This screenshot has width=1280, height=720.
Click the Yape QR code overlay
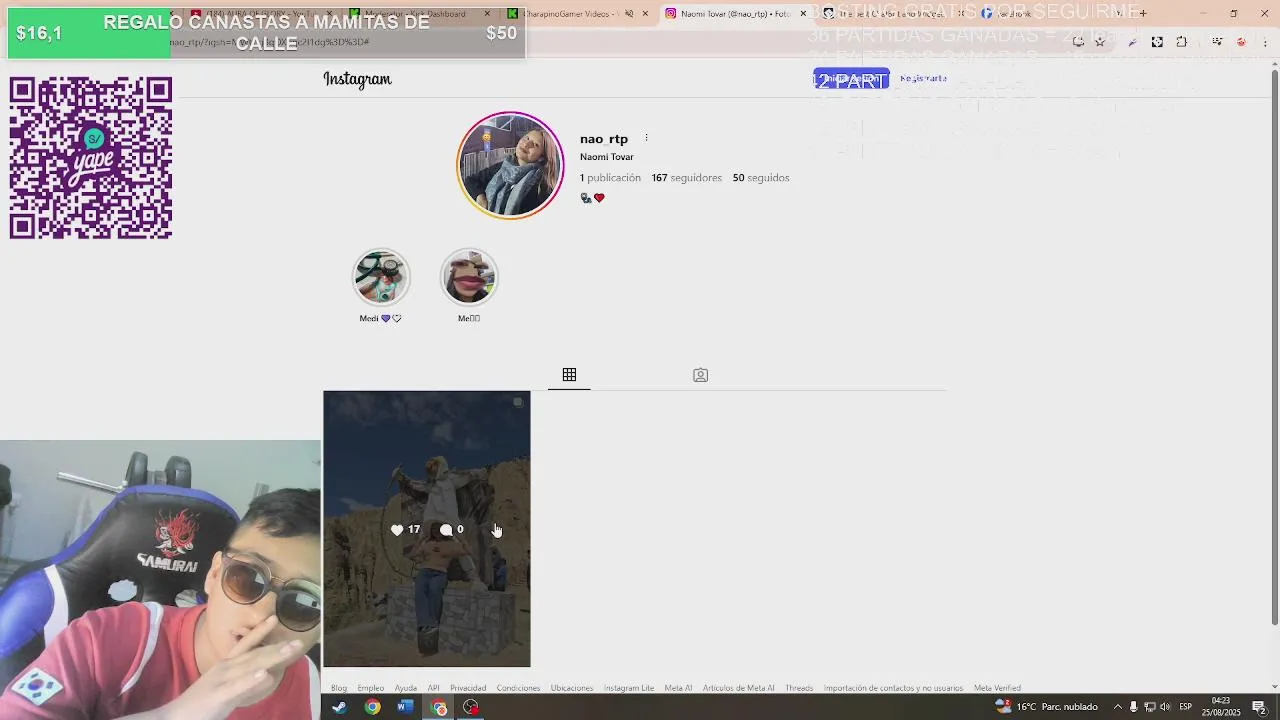[x=91, y=158]
